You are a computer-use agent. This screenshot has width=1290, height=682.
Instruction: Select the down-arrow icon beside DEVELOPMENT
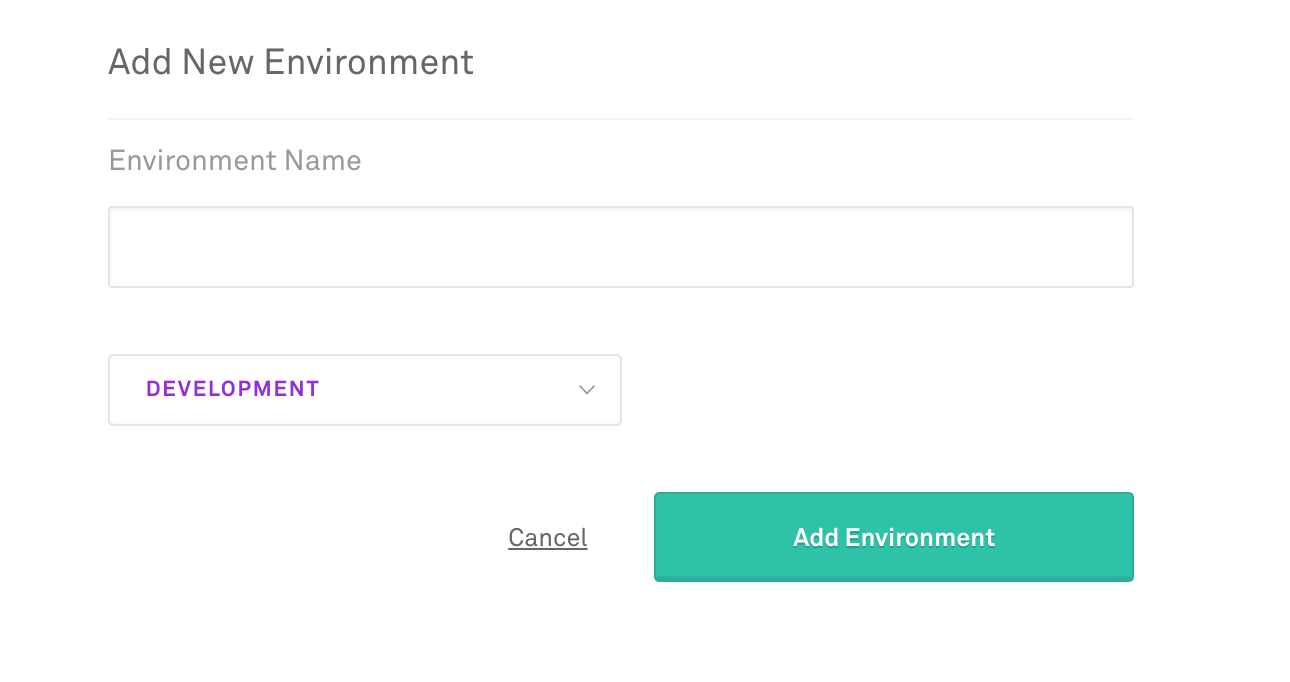(x=587, y=390)
